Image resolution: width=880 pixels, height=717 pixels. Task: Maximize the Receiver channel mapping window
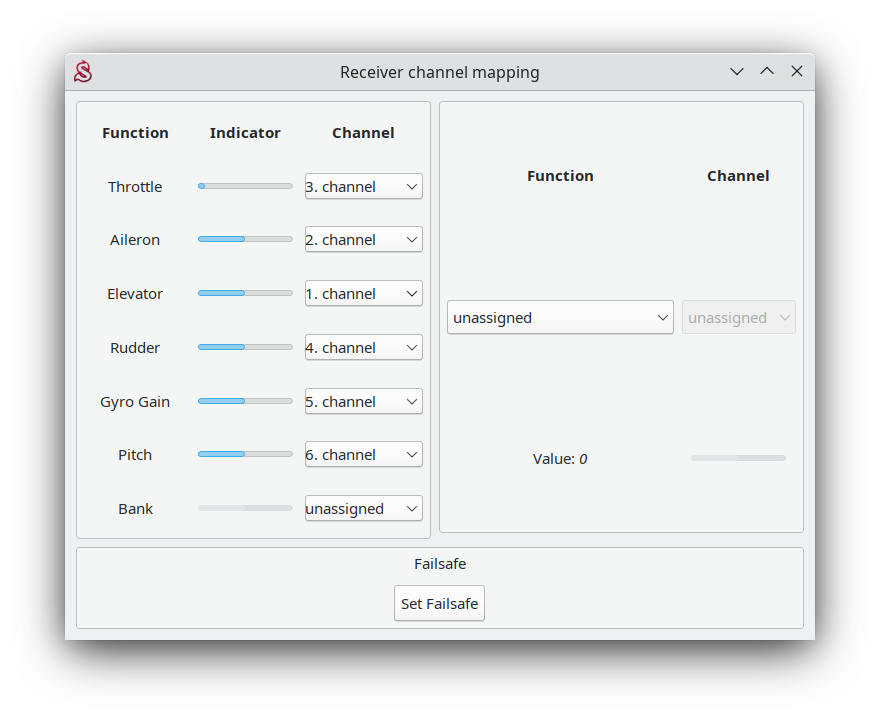click(x=767, y=72)
